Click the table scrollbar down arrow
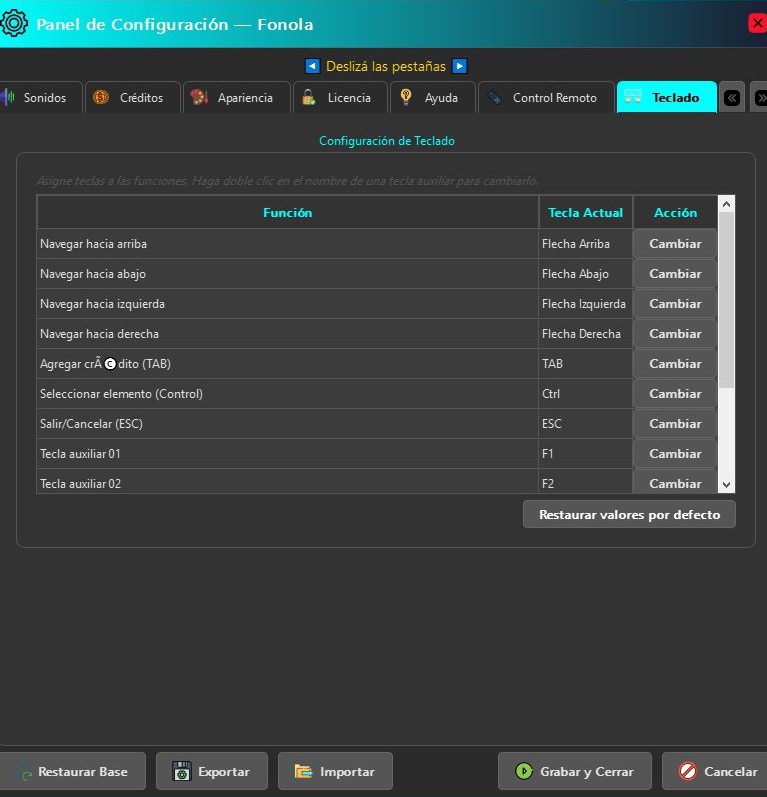Image resolution: width=767 pixels, height=797 pixels. 726,484
